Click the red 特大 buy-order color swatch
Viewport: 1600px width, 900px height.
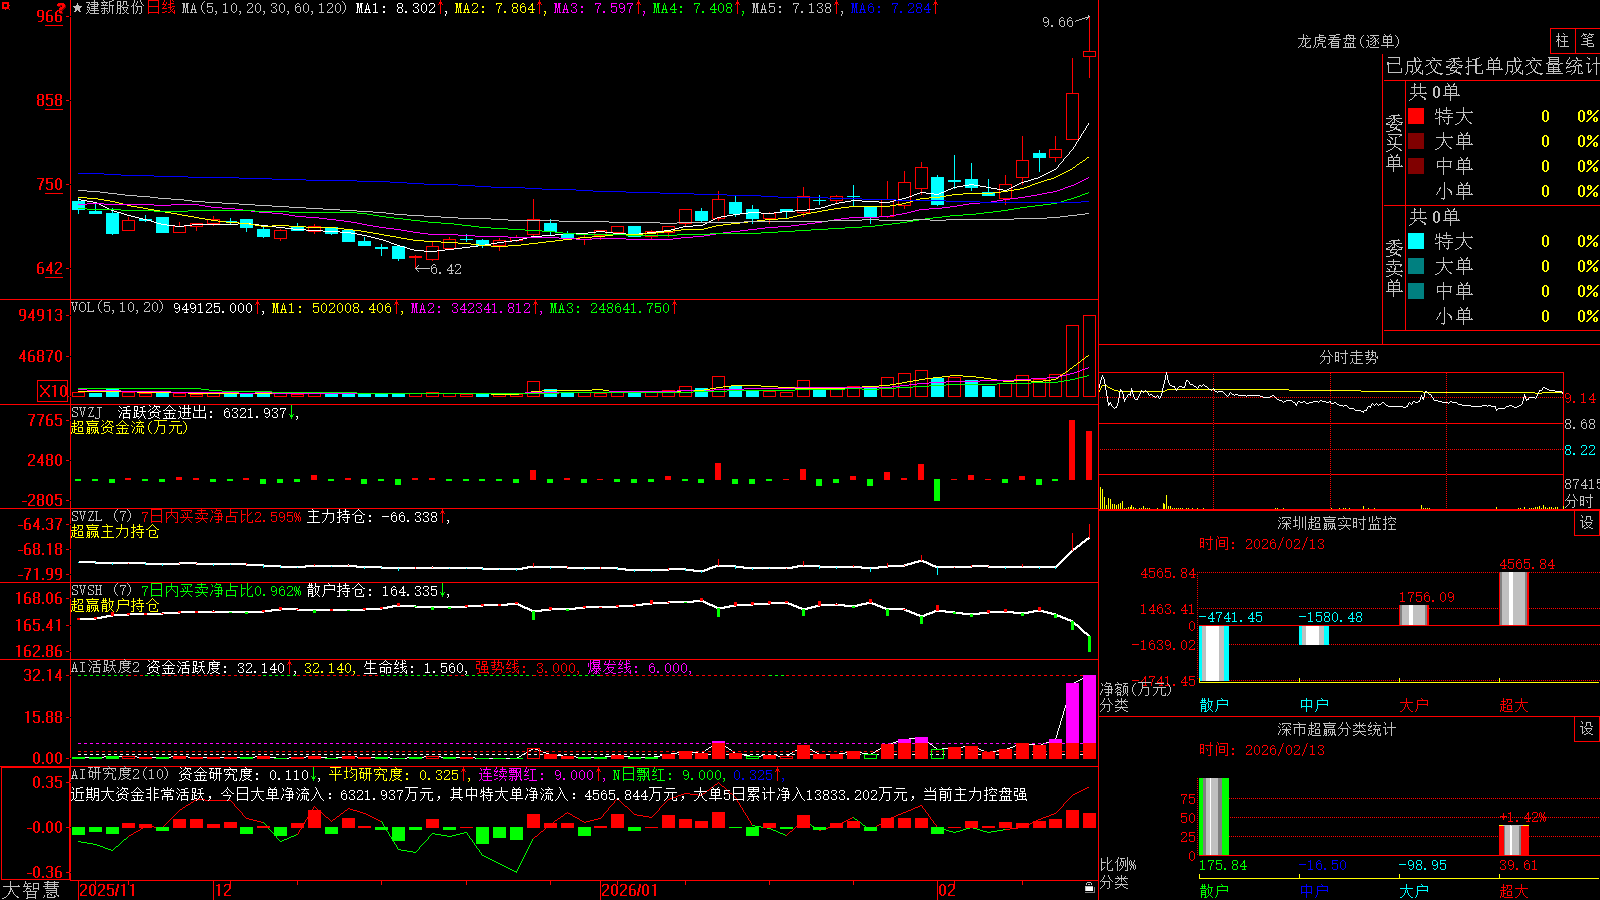pyautogui.click(x=1416, y=116)
